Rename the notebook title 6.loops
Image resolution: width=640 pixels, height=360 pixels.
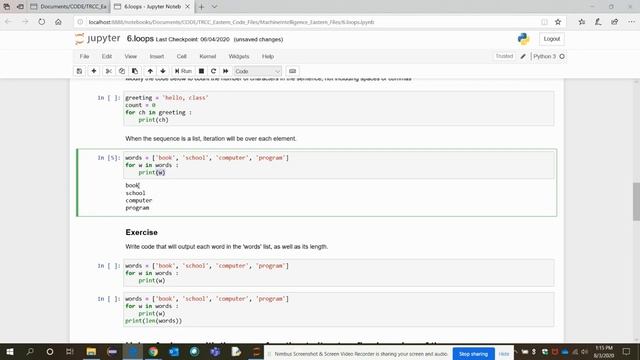point(140,39)
